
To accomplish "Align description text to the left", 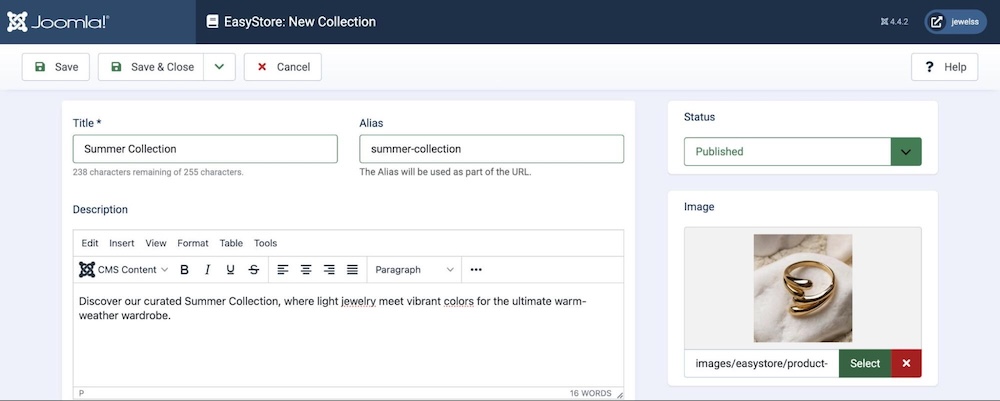I will pyautogui.click(x=283, y=270).
